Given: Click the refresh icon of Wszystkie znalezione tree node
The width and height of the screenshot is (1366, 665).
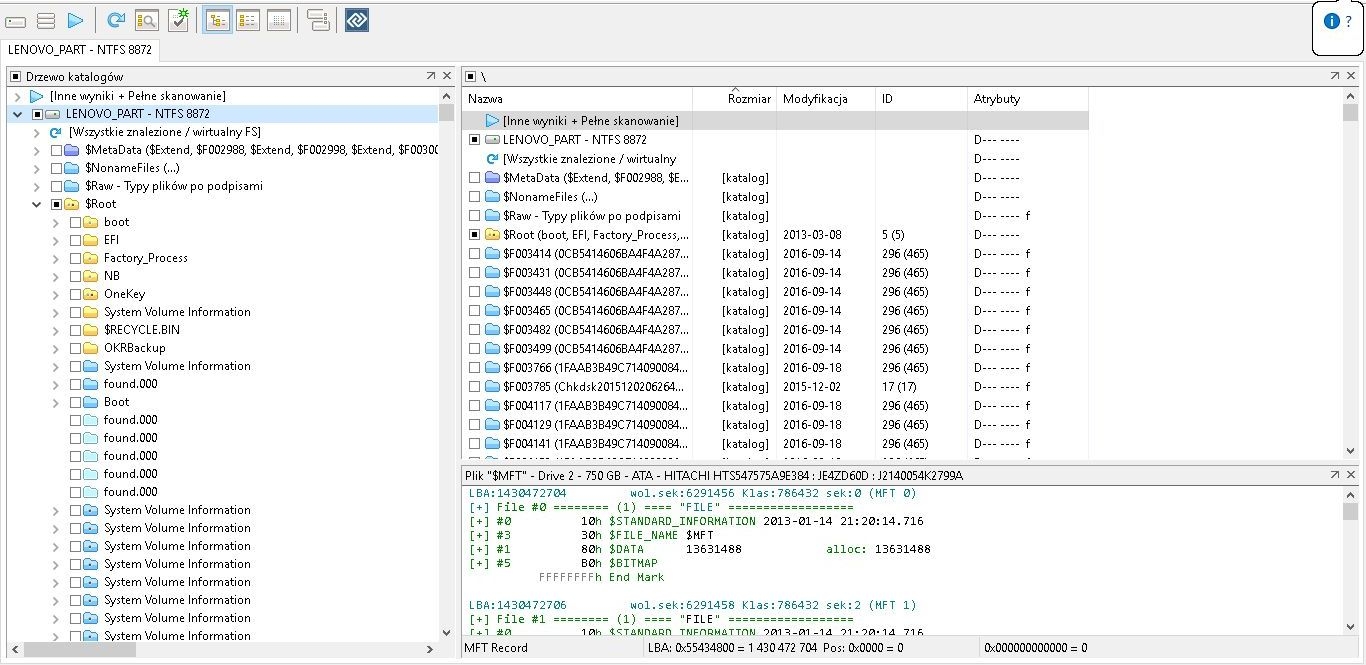Looking at the screenshot, I should pos(56,132).
